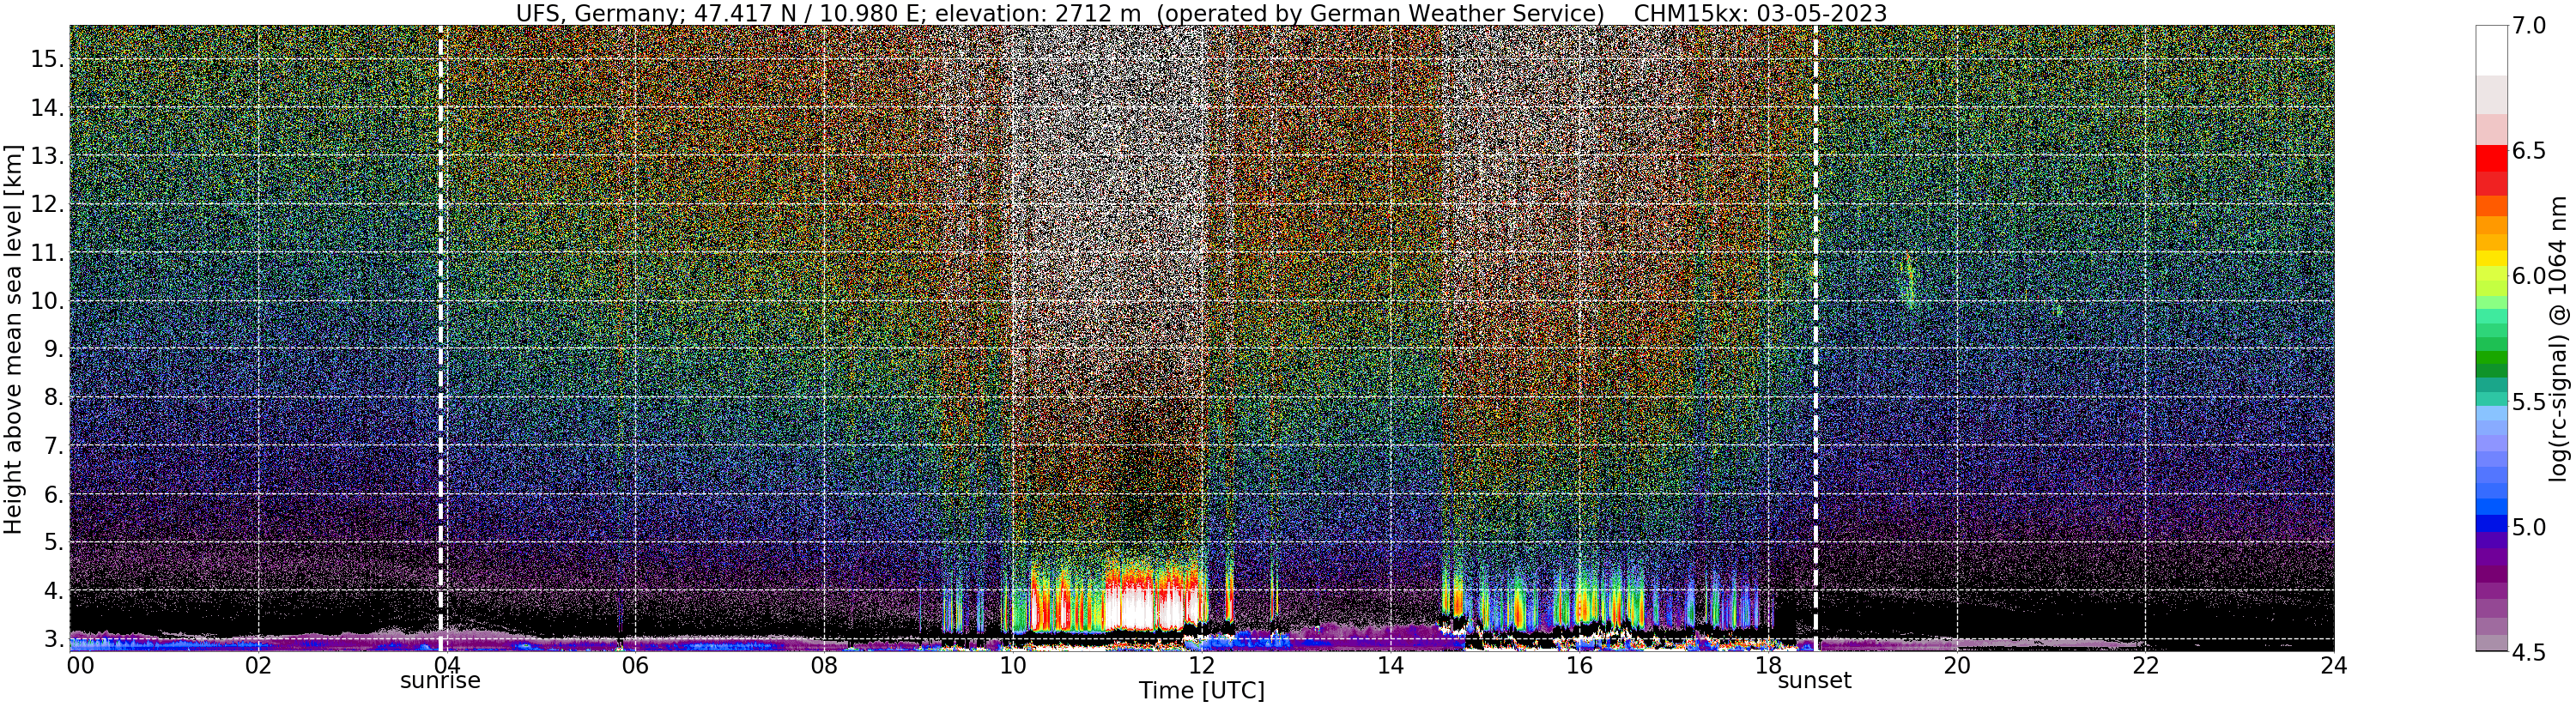Click the time tick label '08'

click(x=824, y=666)
